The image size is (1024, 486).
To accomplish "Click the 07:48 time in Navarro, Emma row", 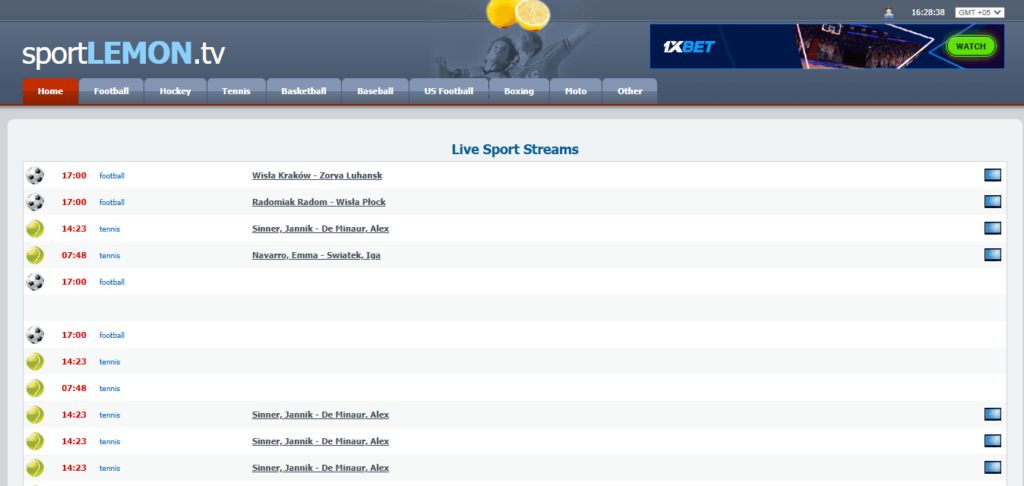I will 74,255.
